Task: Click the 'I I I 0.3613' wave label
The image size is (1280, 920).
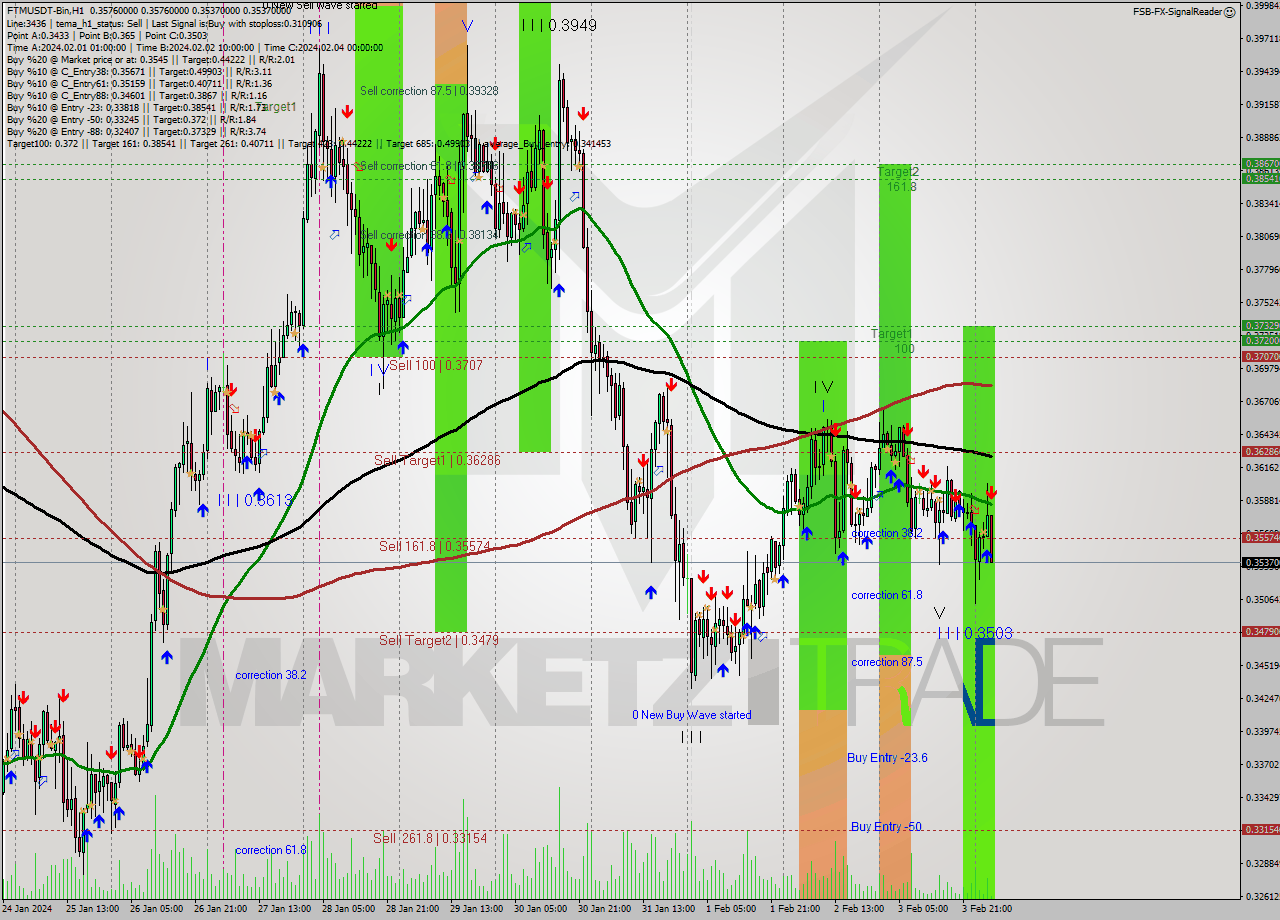Action: [255, 499]
